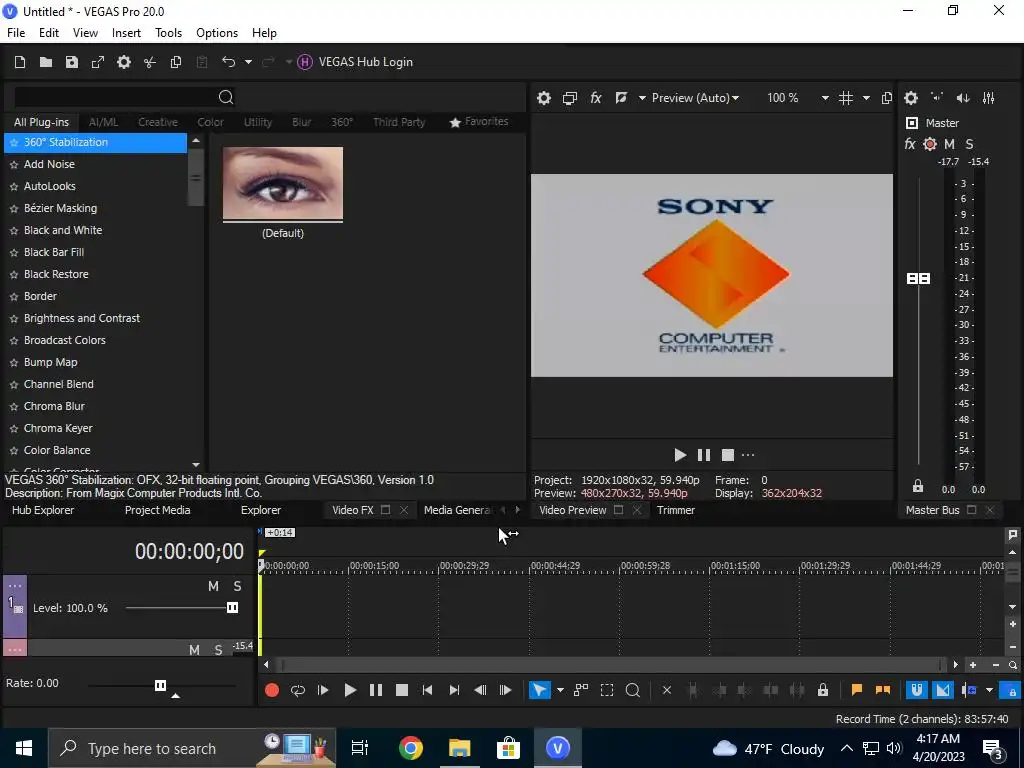This screenshot has width=1024, height=768.
Task: Open the mixing console icon in Master Bus
Action: pos(989,98)
